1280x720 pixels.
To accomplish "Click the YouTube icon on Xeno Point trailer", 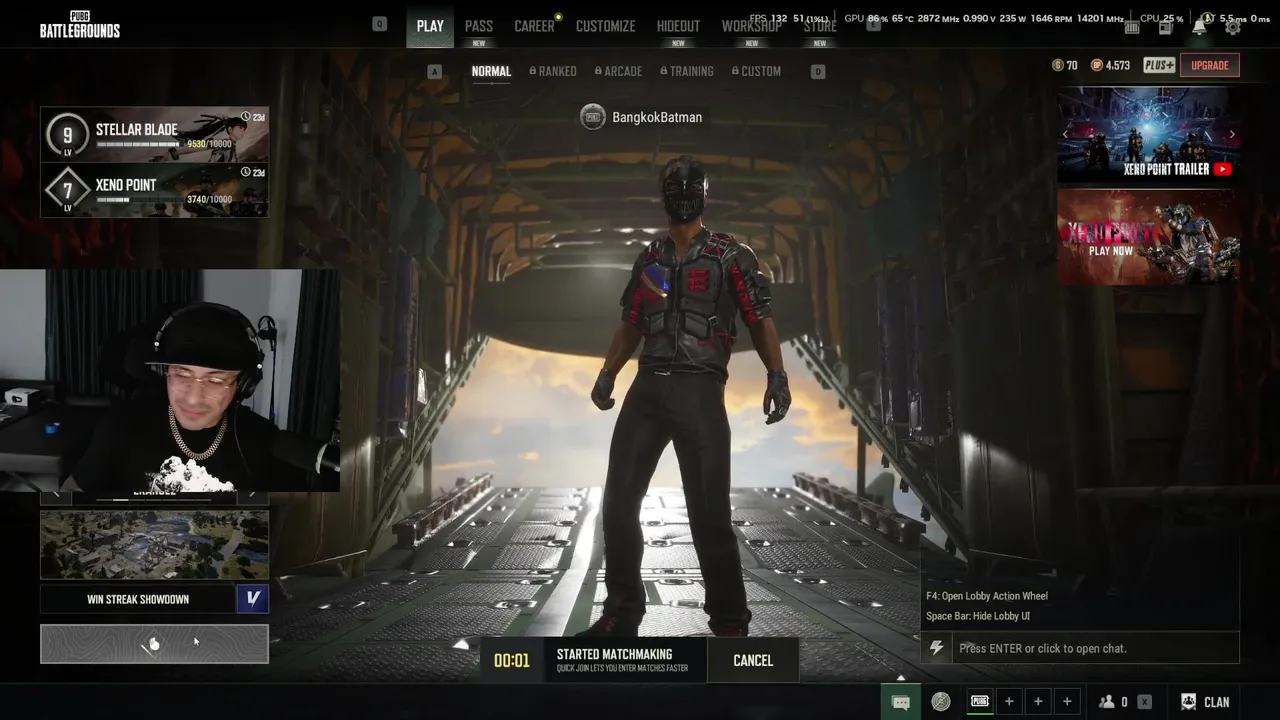I will (x=1222, y=169).
